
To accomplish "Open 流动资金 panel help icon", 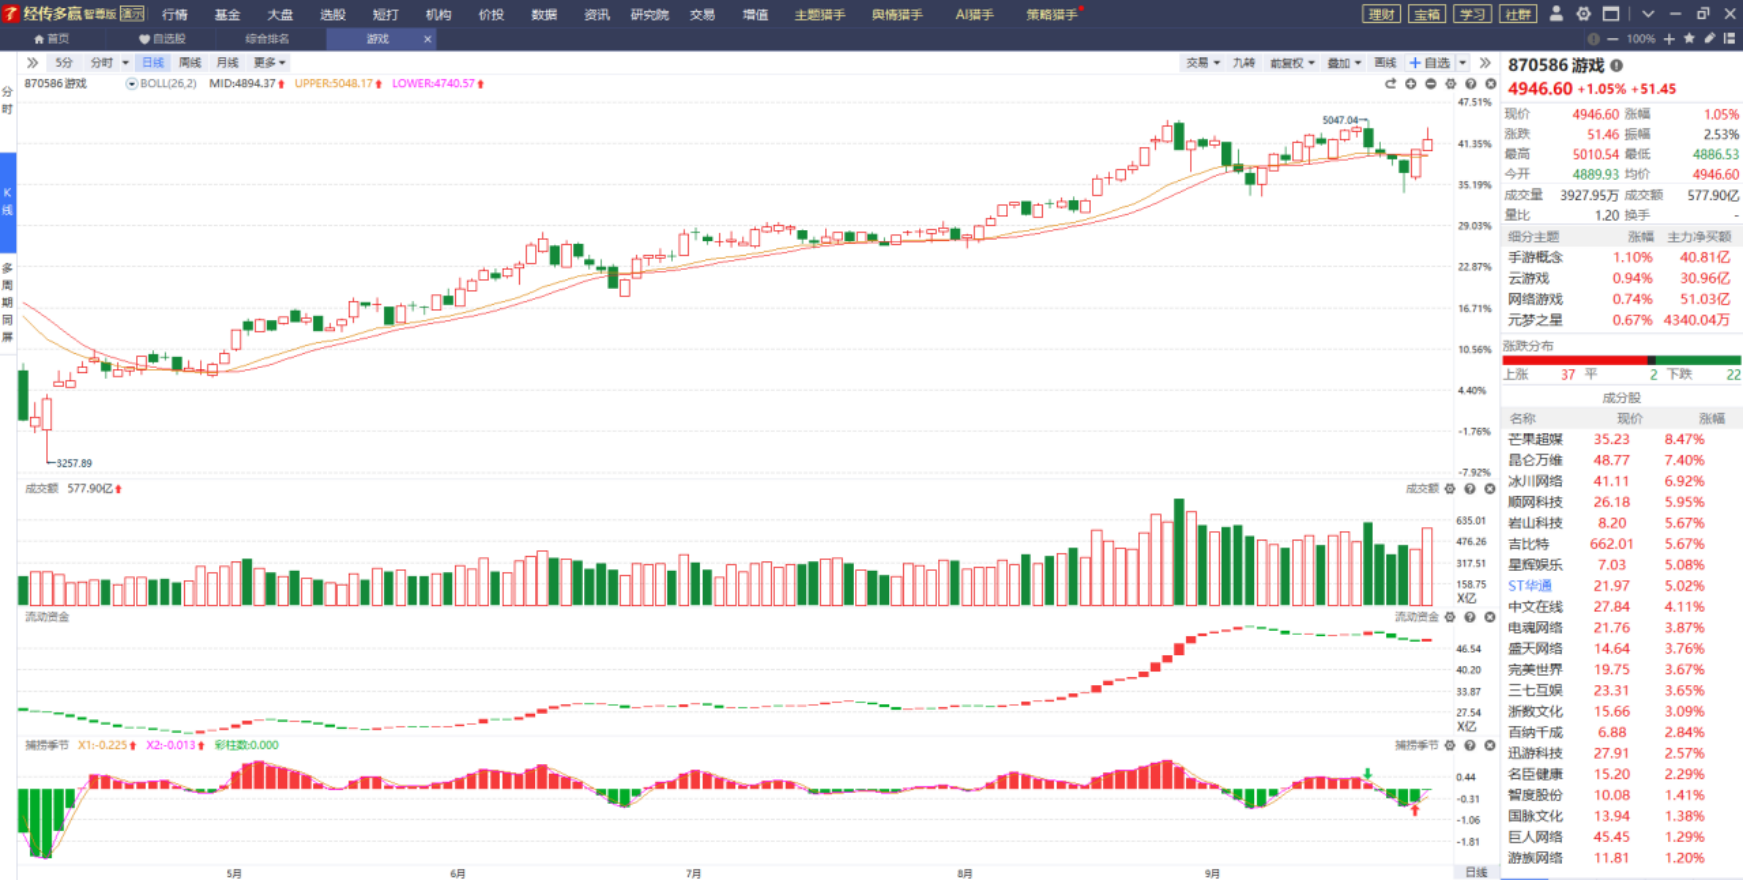I will (1470, 617).
